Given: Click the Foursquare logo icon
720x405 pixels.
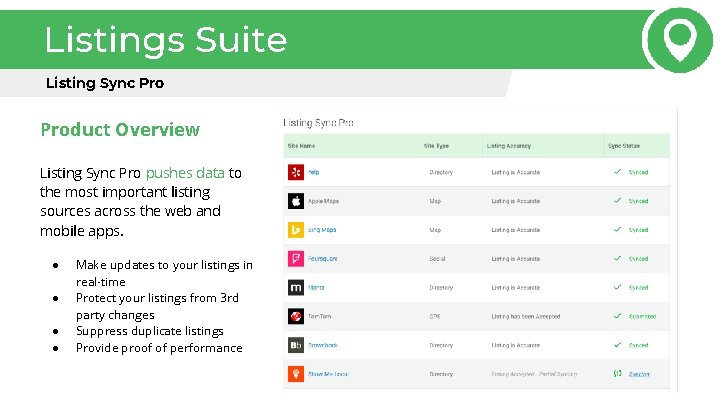Looking at the screenshot, I should point(296,259).
